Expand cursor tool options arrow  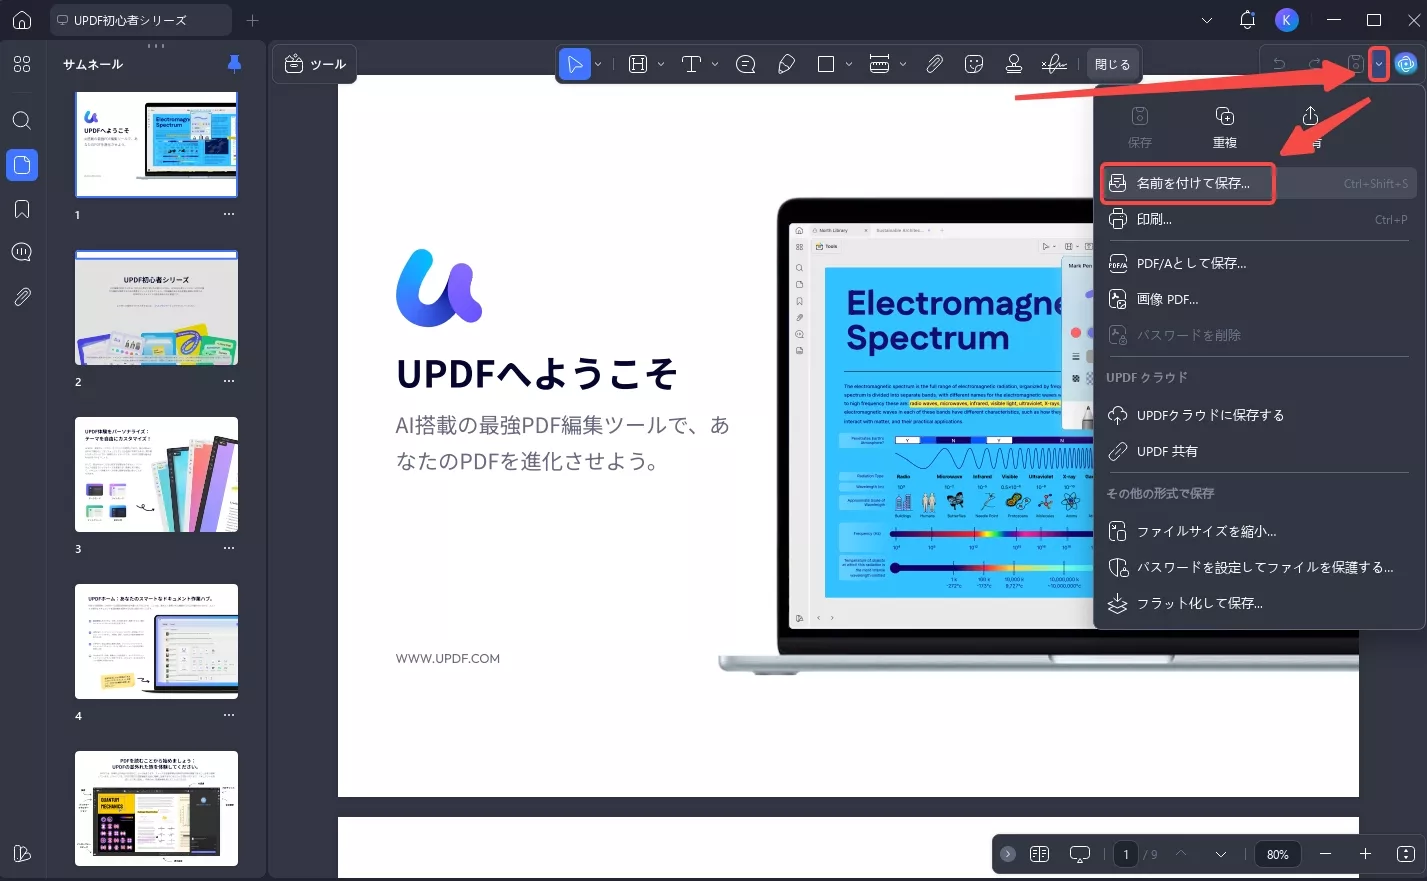[x=598, y=64]
